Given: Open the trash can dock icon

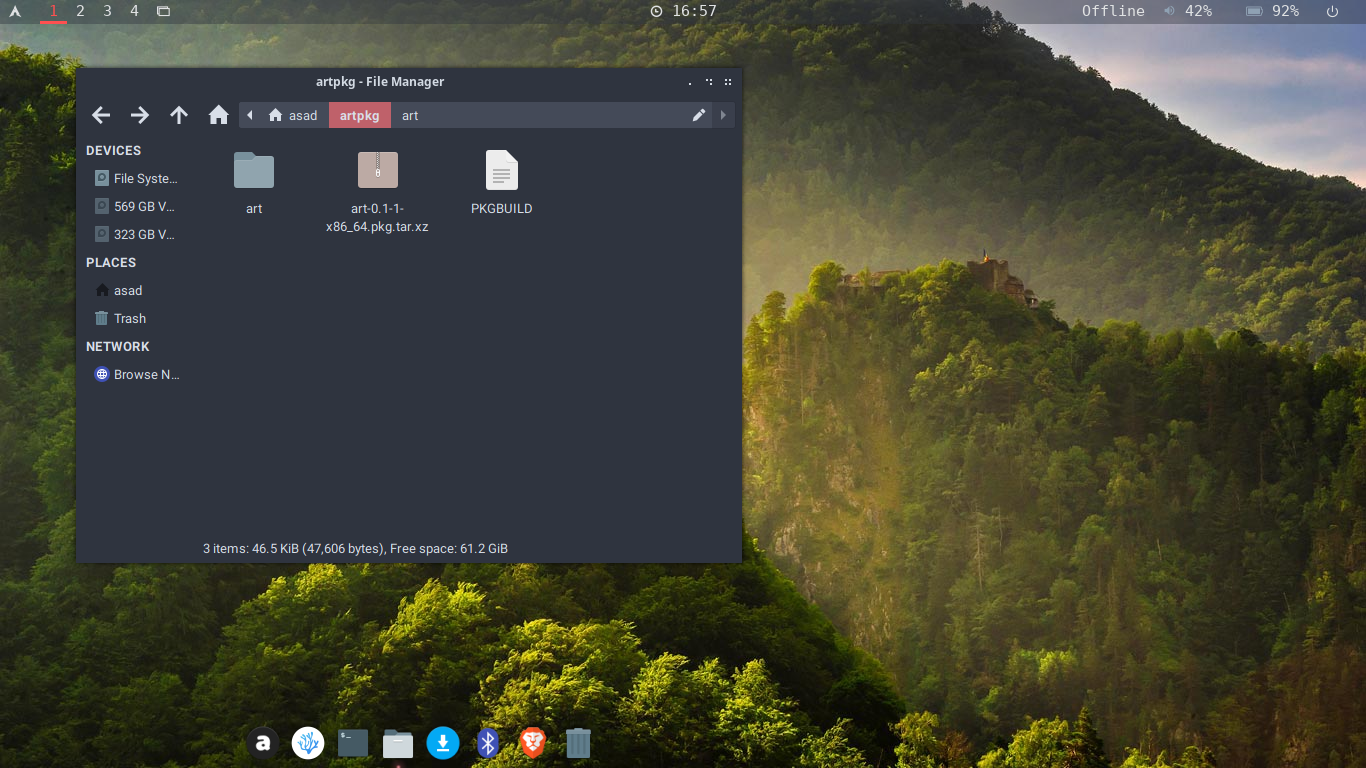Looking at the screenshot, I should click(578, 743).
